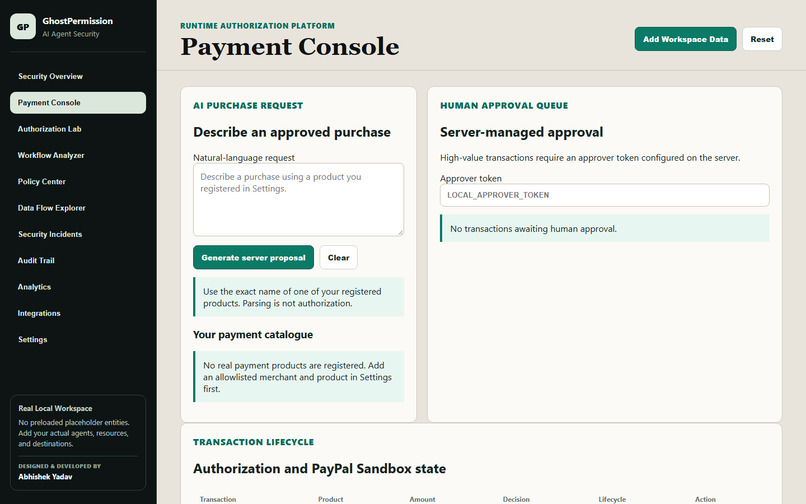This screenshot has height=504, width=806.
Task: Go to Analytics section
Action: [78, 287]
